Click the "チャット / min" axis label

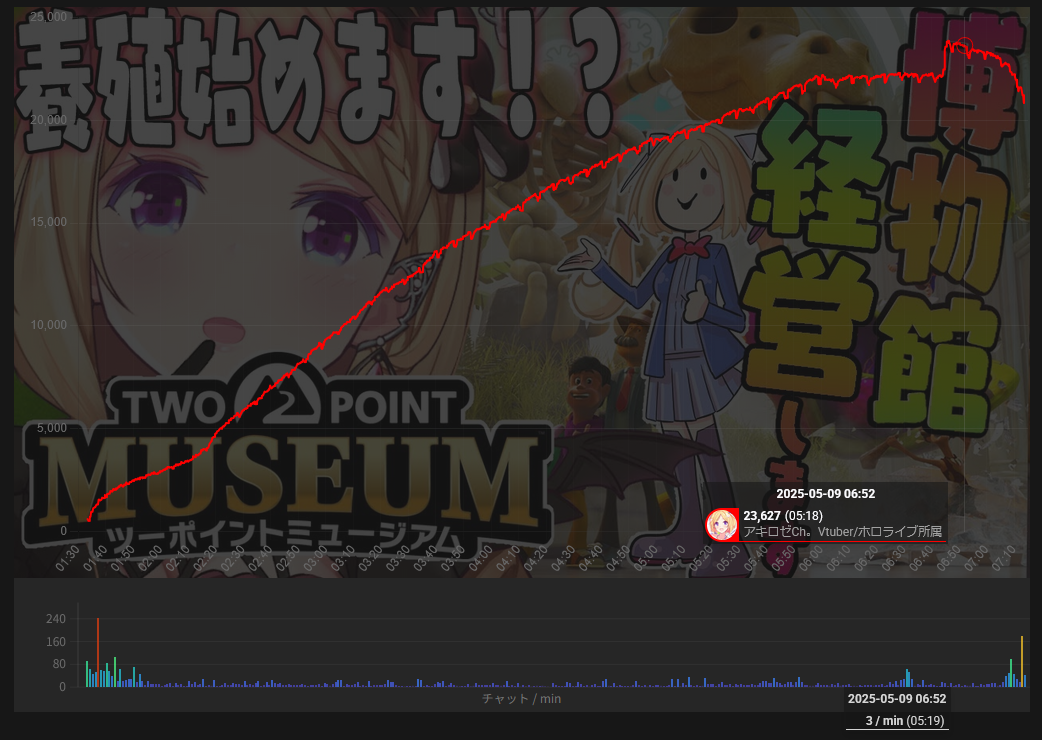[x=521, y=699]
